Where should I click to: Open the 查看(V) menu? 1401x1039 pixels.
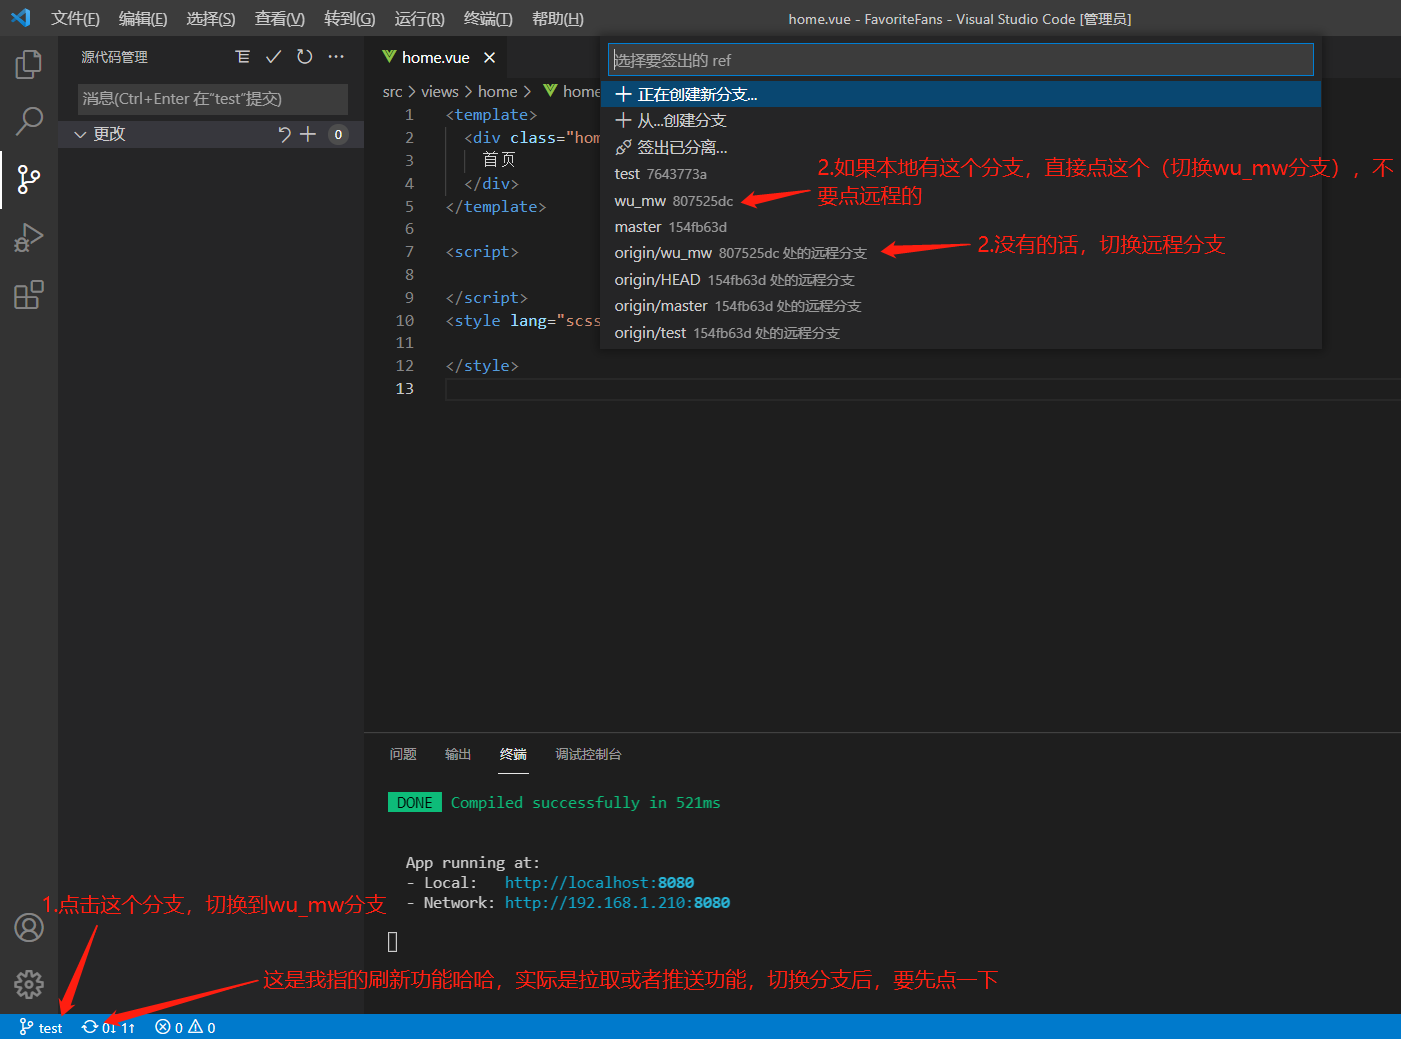pos(280,19)
